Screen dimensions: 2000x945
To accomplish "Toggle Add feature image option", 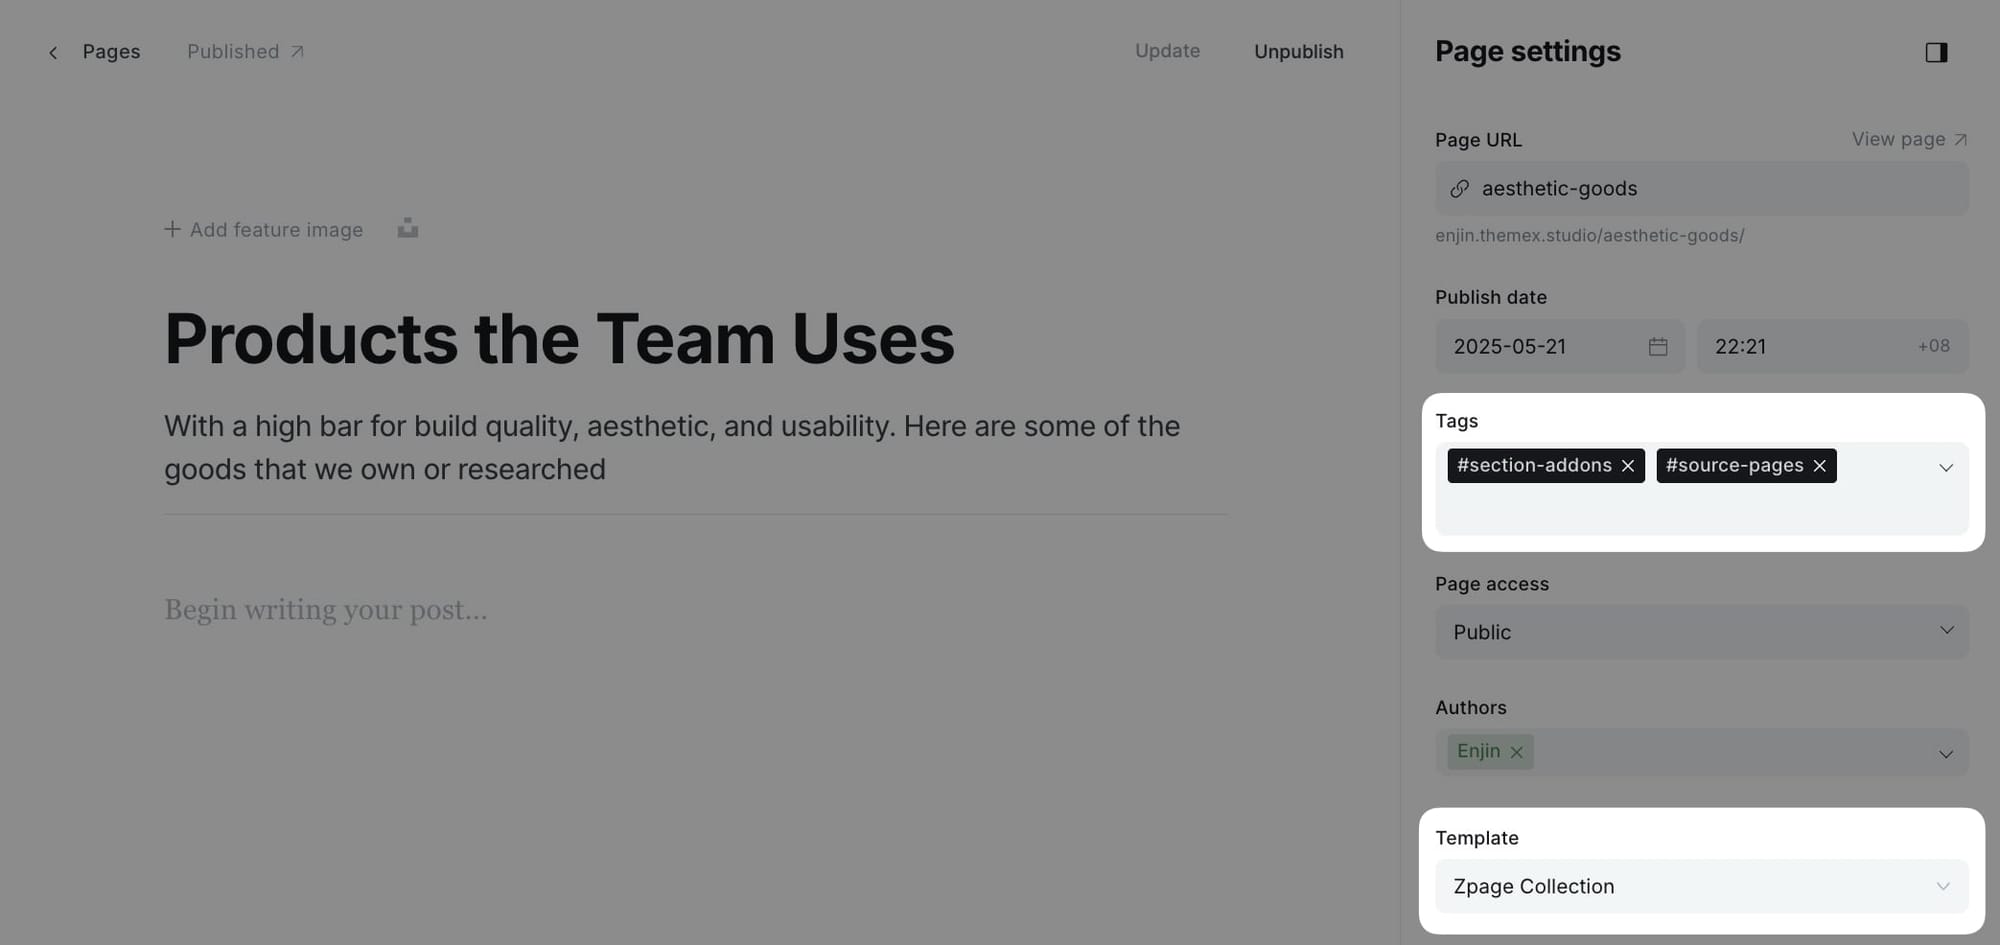I will point(263,229).
